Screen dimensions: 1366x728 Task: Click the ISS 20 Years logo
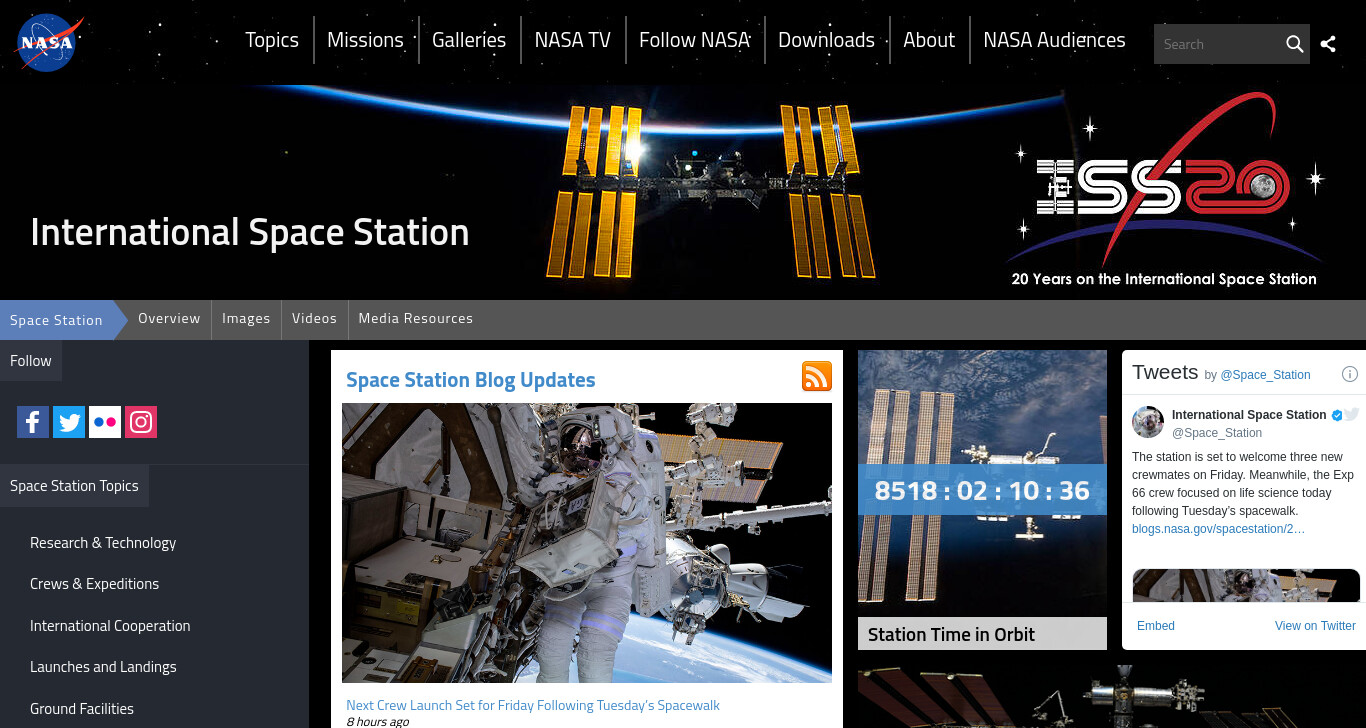click(1166, 190)
